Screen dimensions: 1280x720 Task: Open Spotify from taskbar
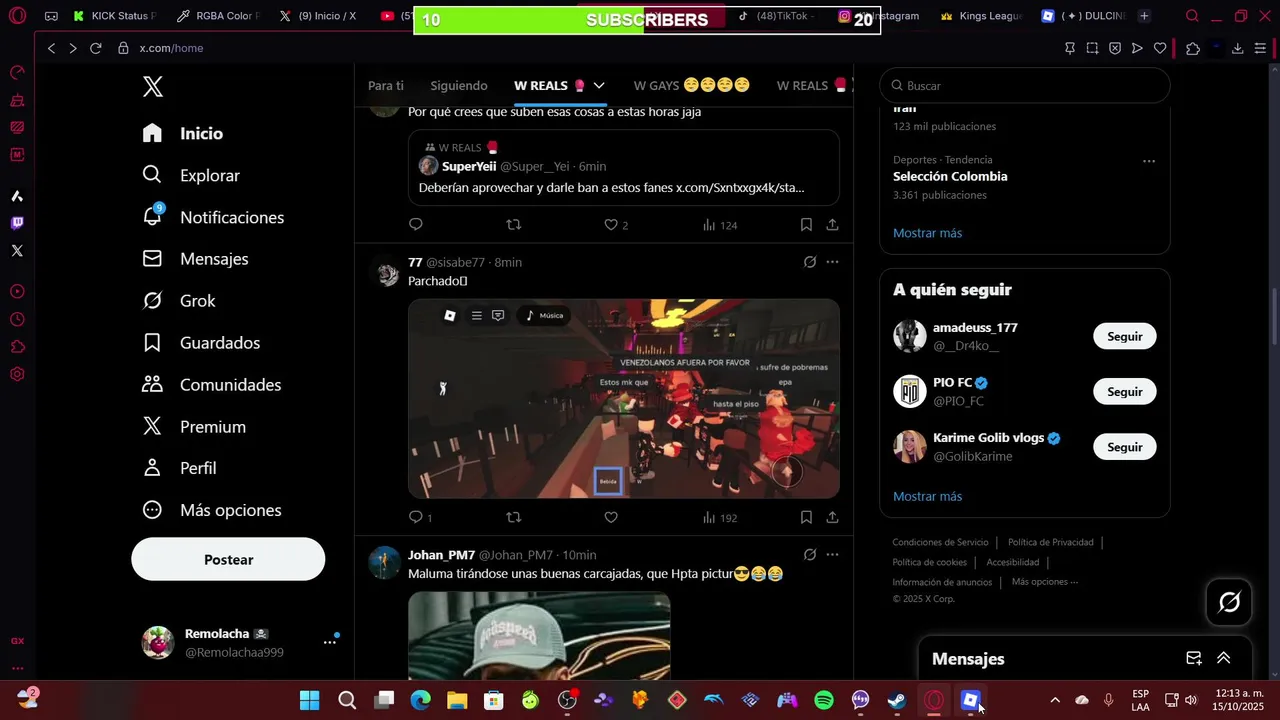824,700
